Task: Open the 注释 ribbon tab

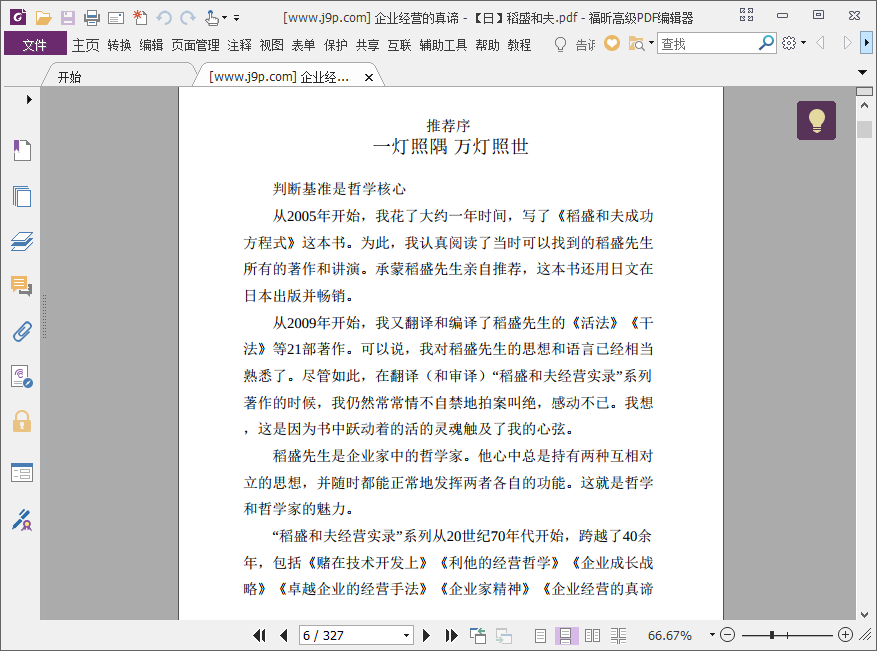Action: pos(239,45)
